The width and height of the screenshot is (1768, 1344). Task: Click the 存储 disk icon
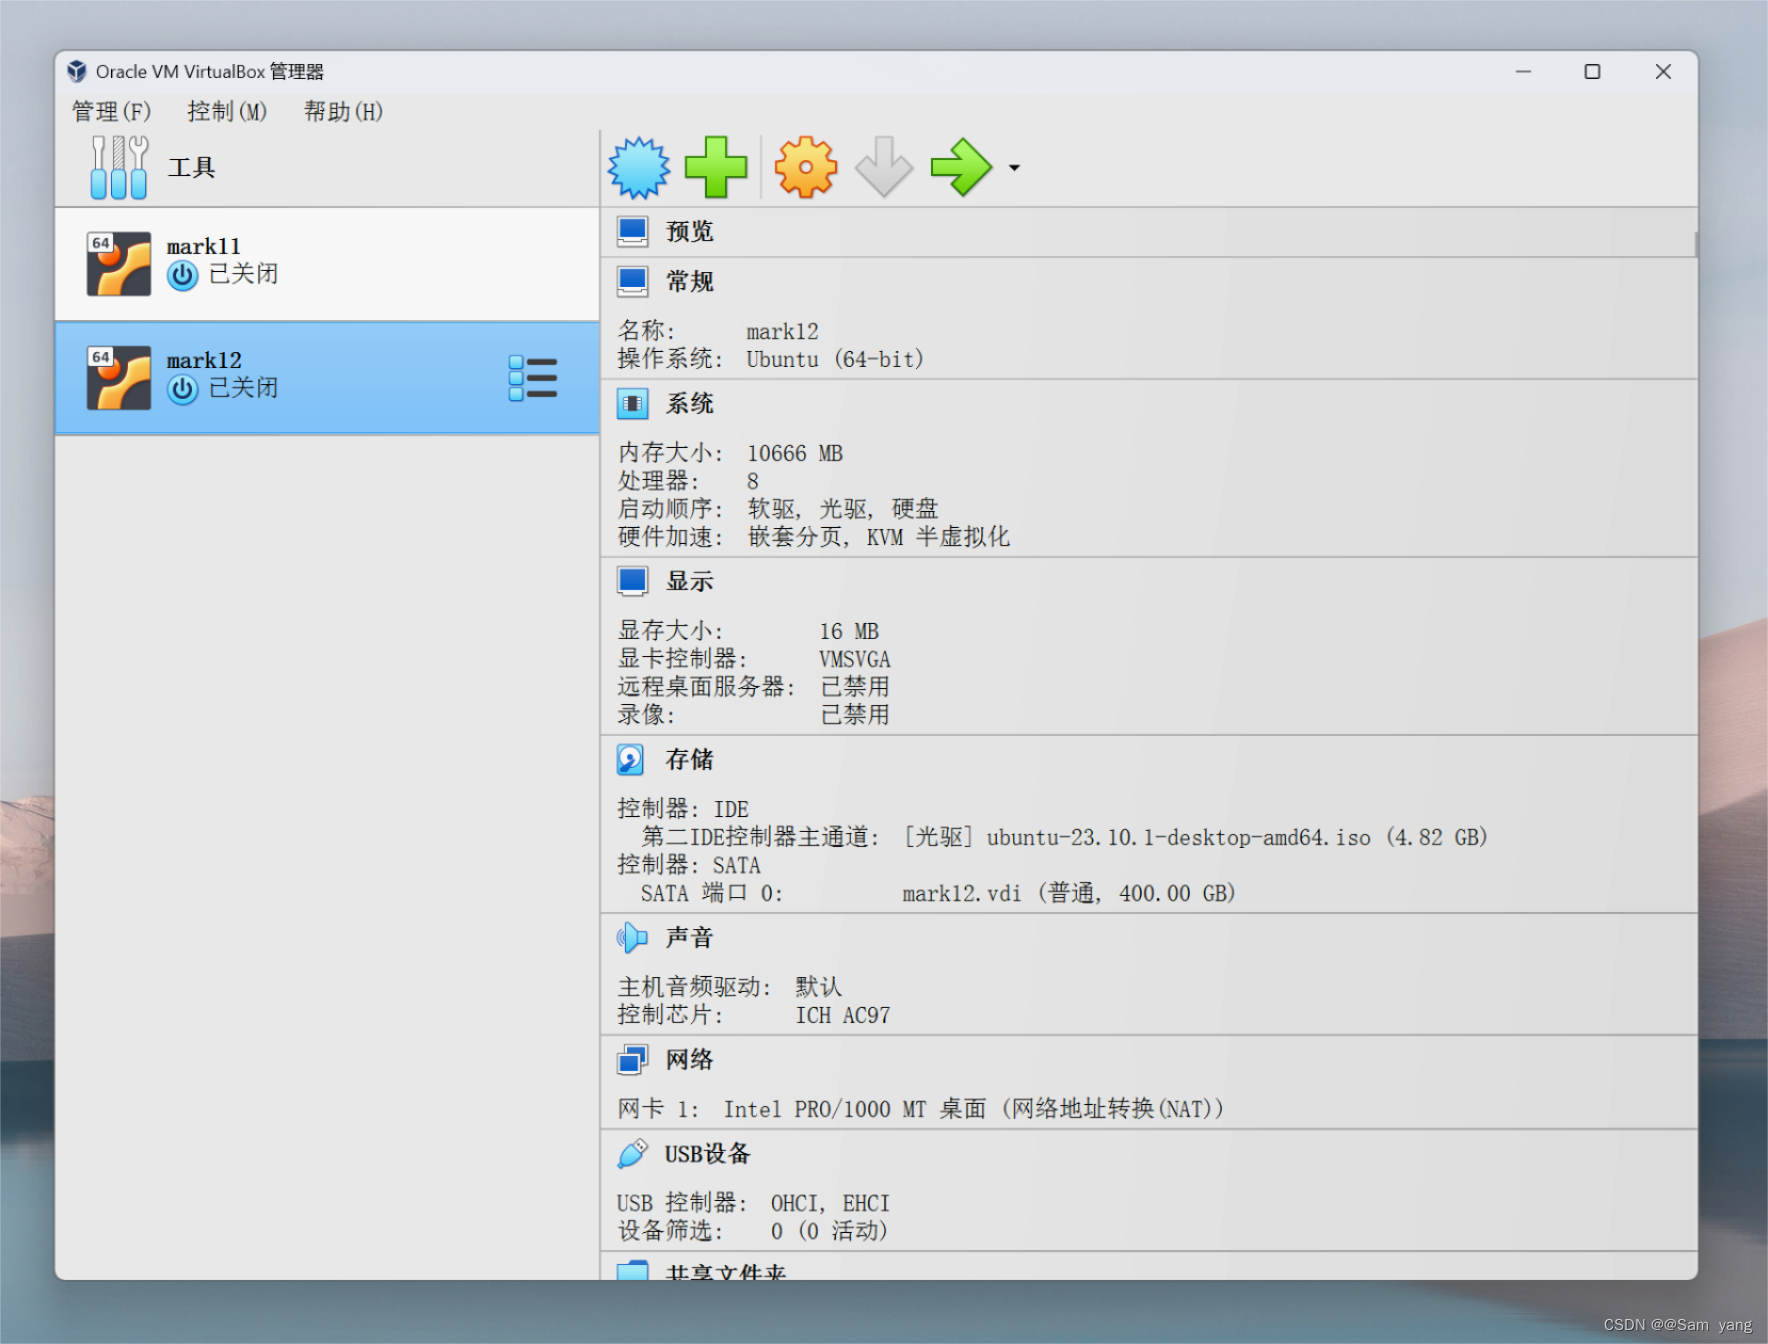pyautogui.click(x=630, y=760)
